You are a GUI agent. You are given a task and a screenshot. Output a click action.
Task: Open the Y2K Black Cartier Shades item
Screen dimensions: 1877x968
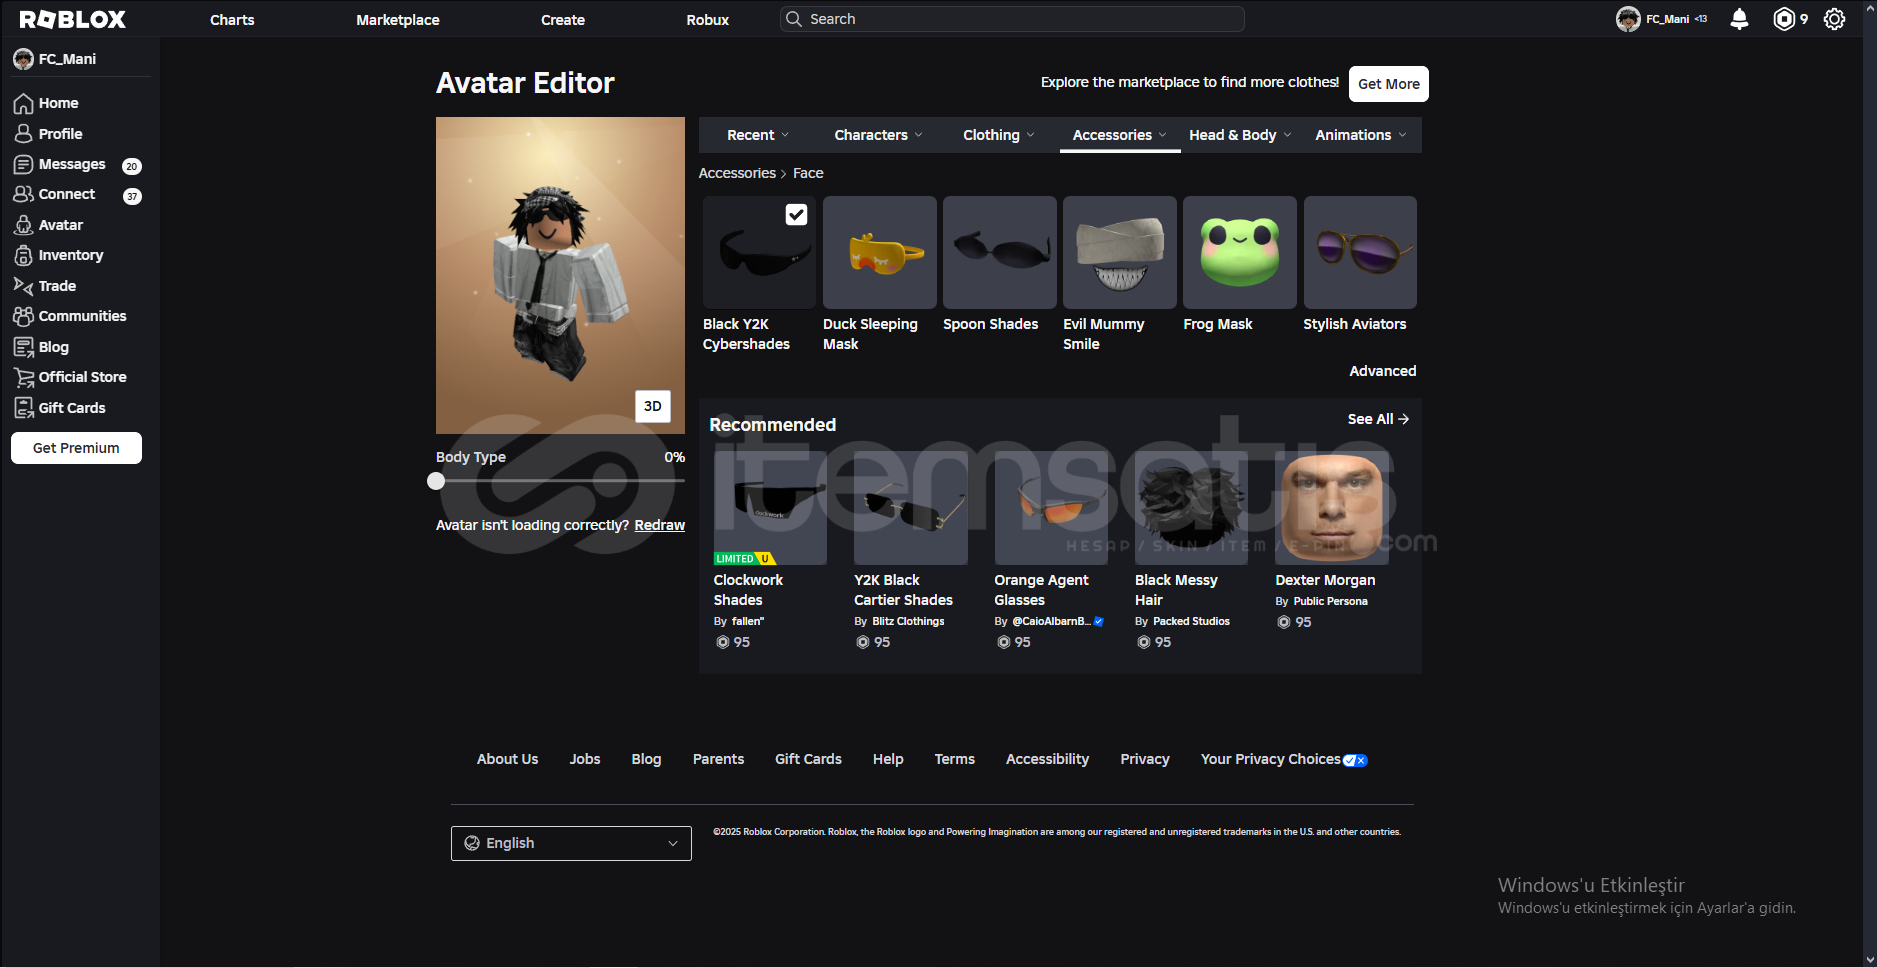[911, 508]
